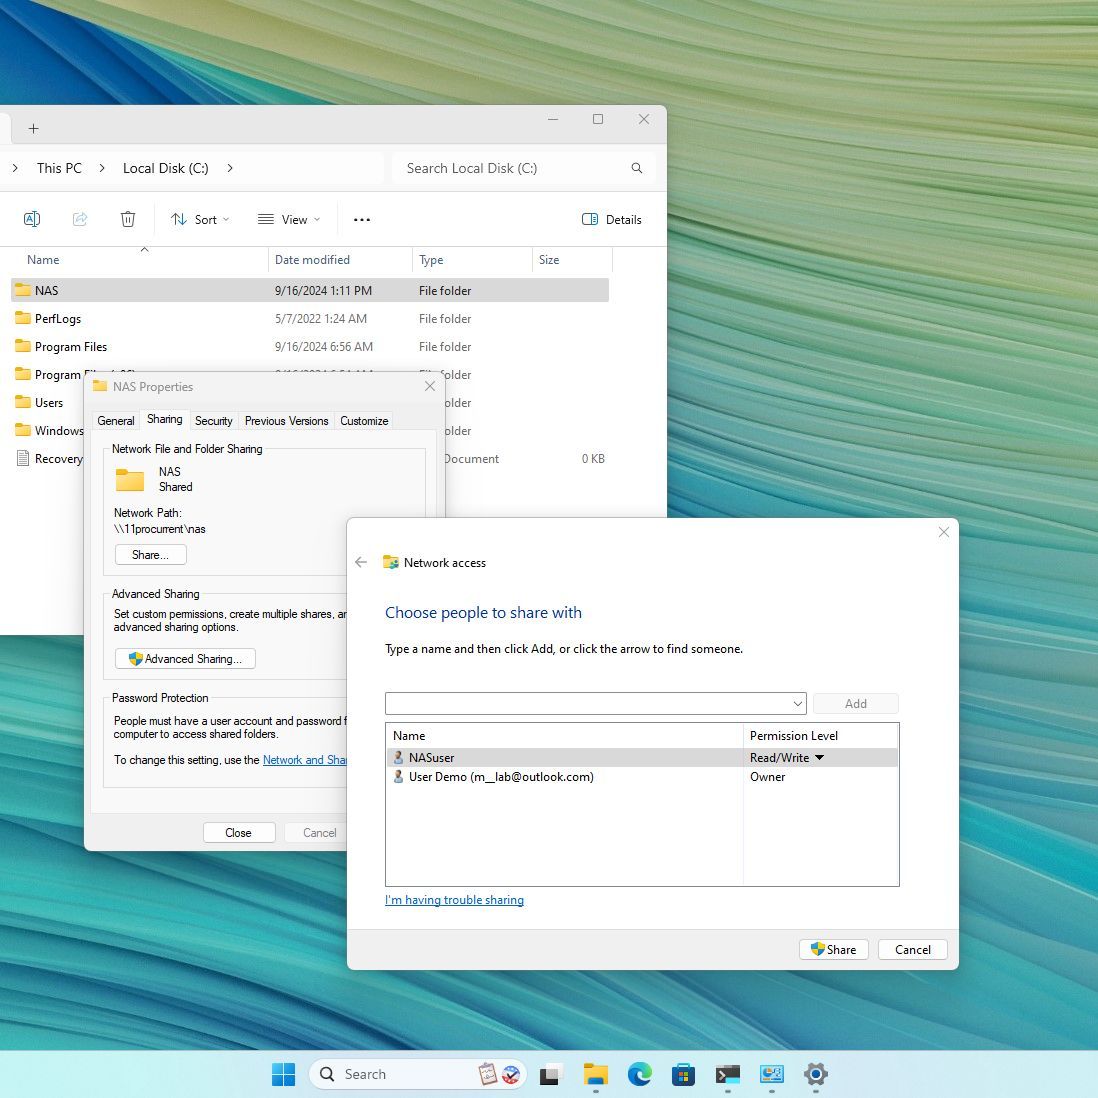Click the search magnifier in Explorer

click(x=636, y=168)
